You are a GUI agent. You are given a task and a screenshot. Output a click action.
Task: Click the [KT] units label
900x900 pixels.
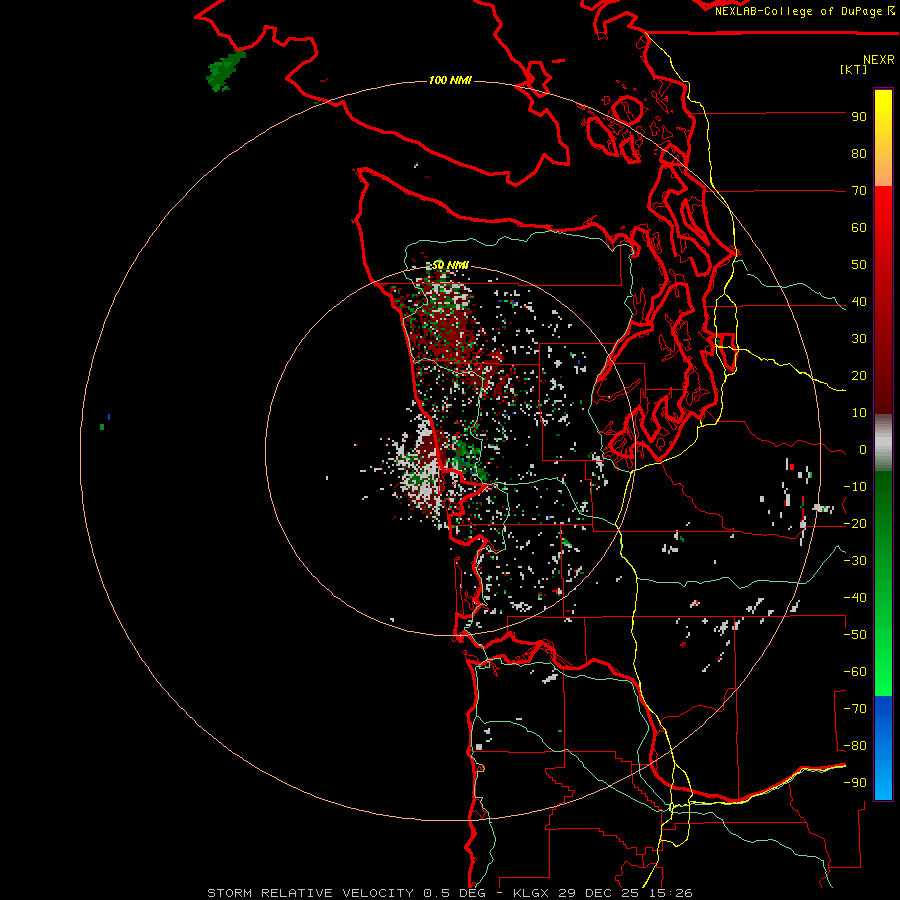click(853, 69)
